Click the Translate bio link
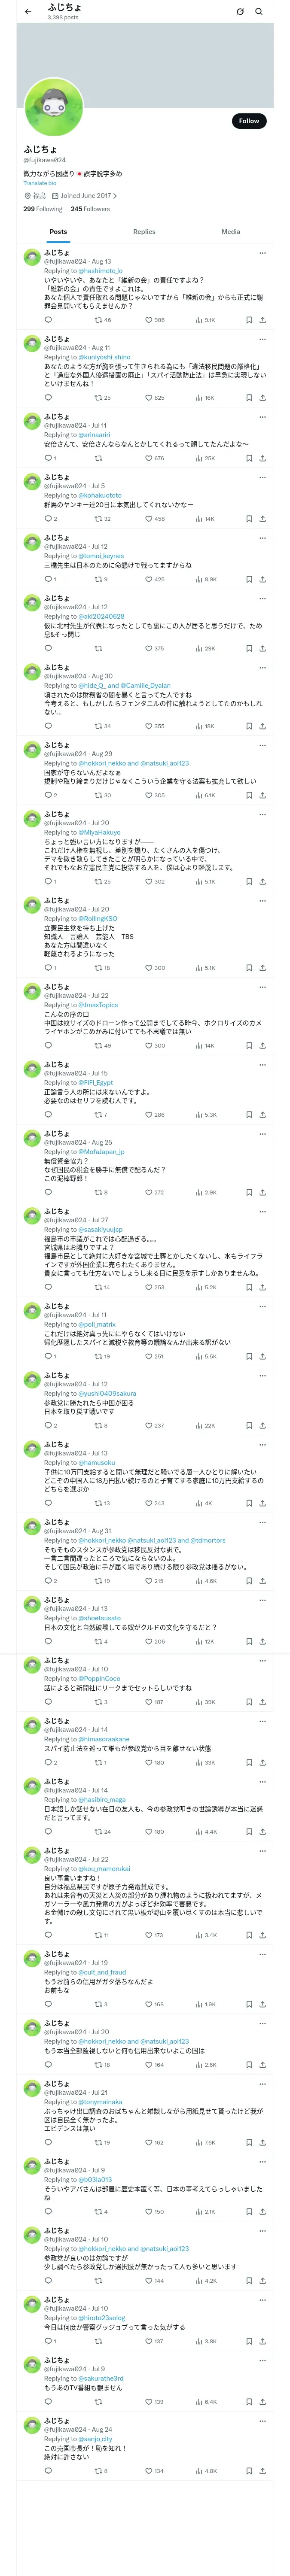Image resolution: width=290 pixels, height=2576 pixels. coord(40,183)
